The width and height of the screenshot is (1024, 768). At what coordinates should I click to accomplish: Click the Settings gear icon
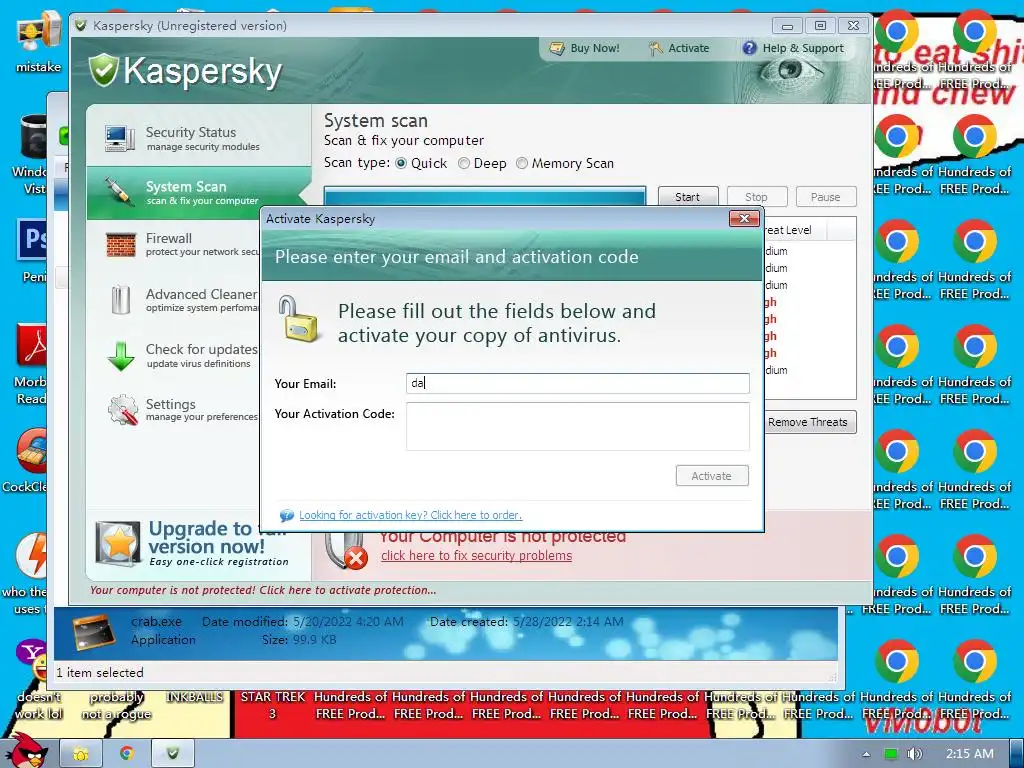tap(123, 410)
